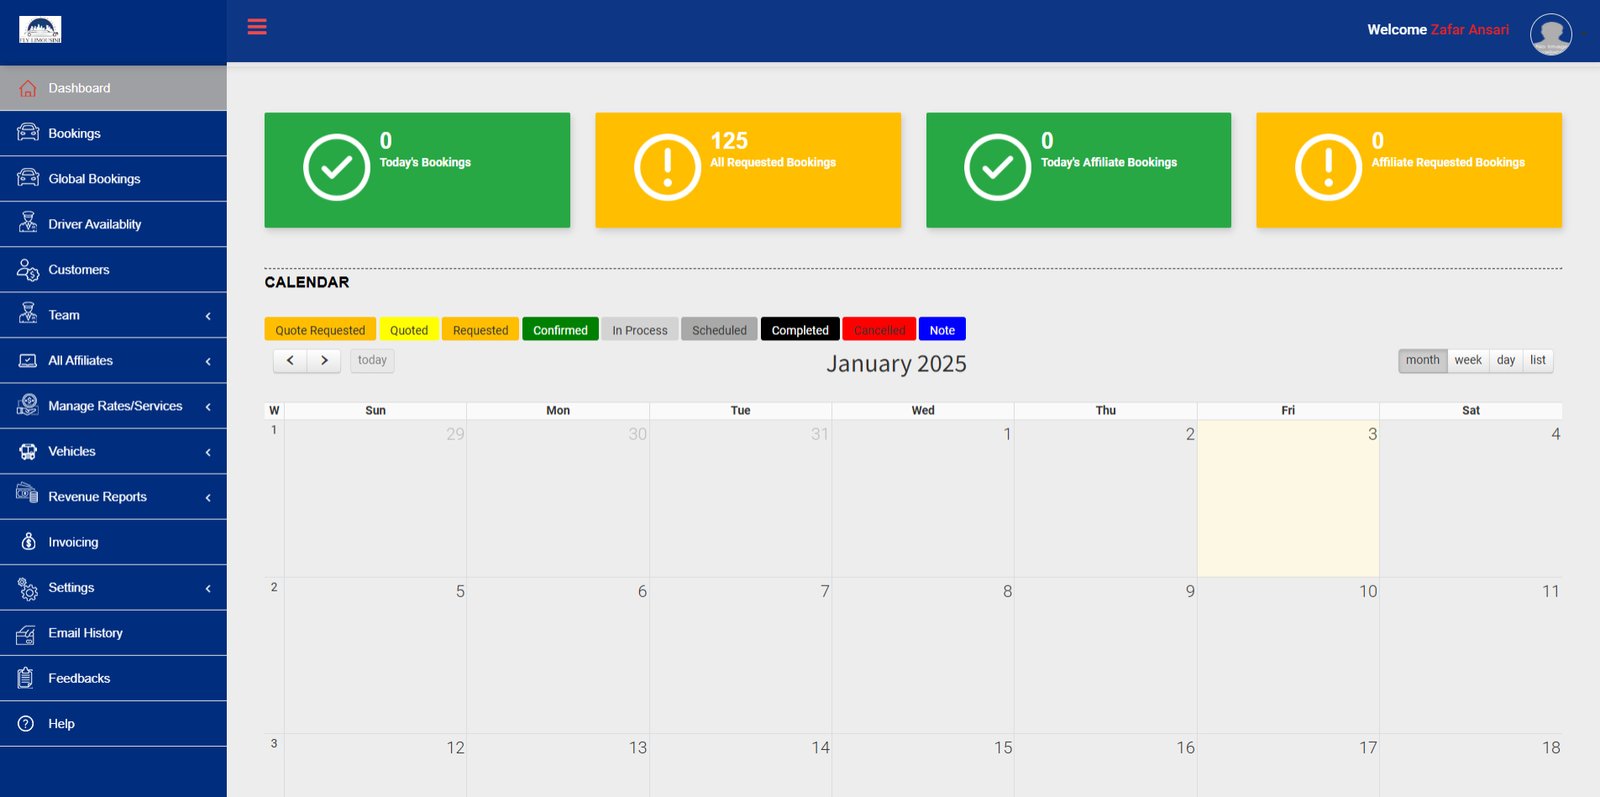Open the Dashboard menu item
This screenshot has width=1600, height=797.
tap(79, 88)
